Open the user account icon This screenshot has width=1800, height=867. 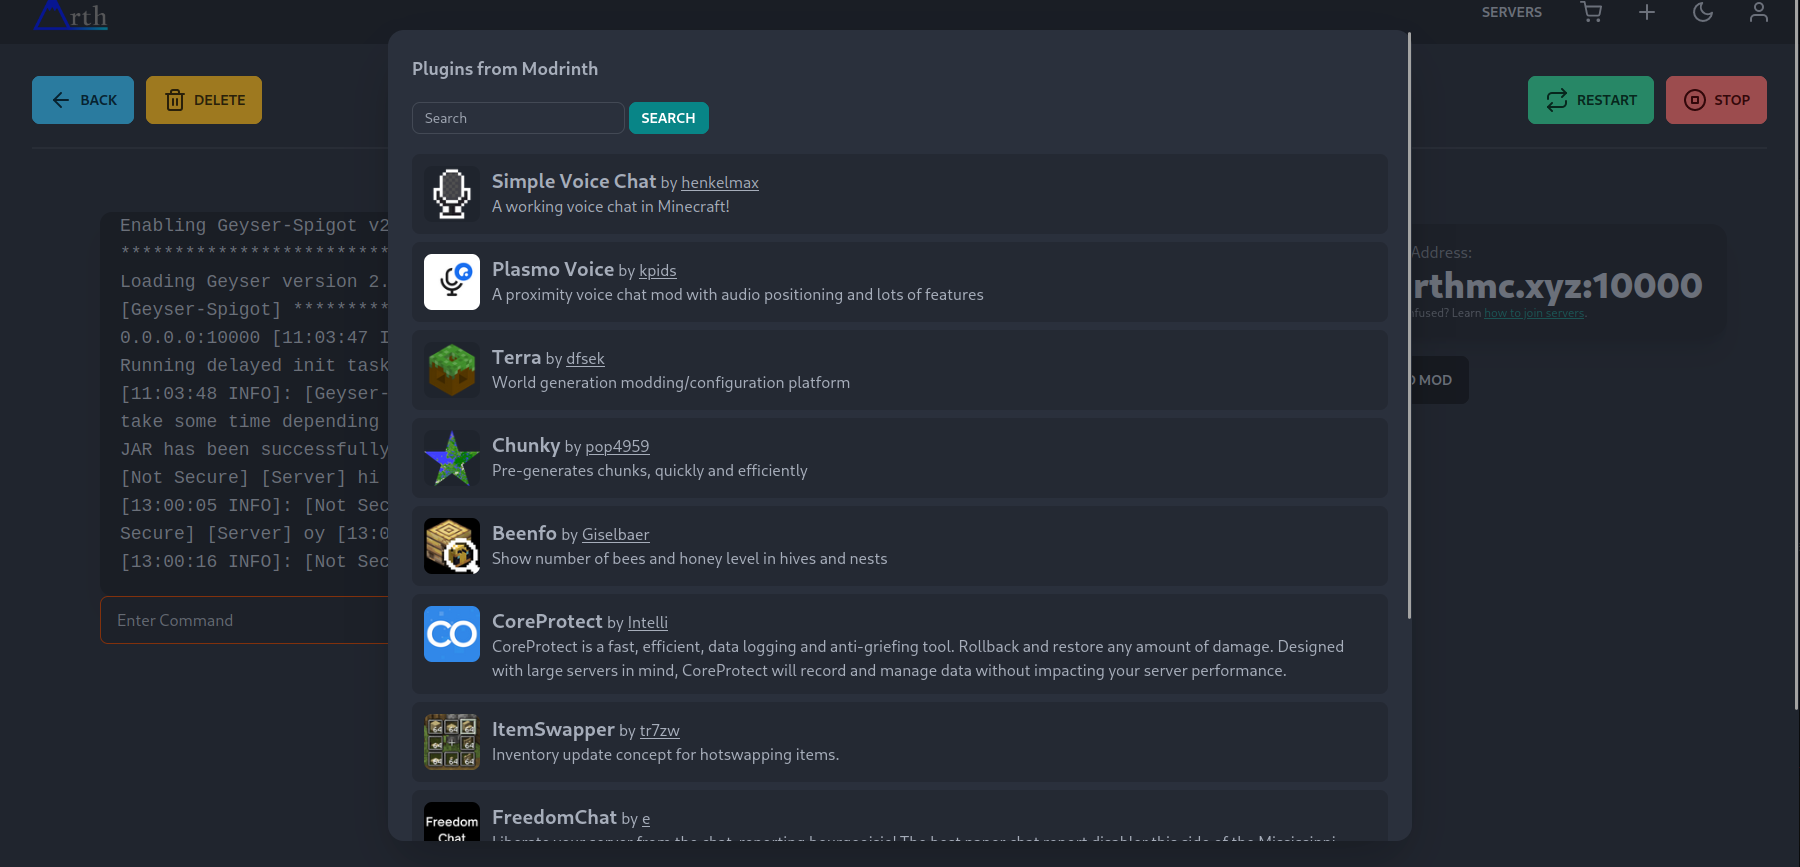click(1759, 13)
